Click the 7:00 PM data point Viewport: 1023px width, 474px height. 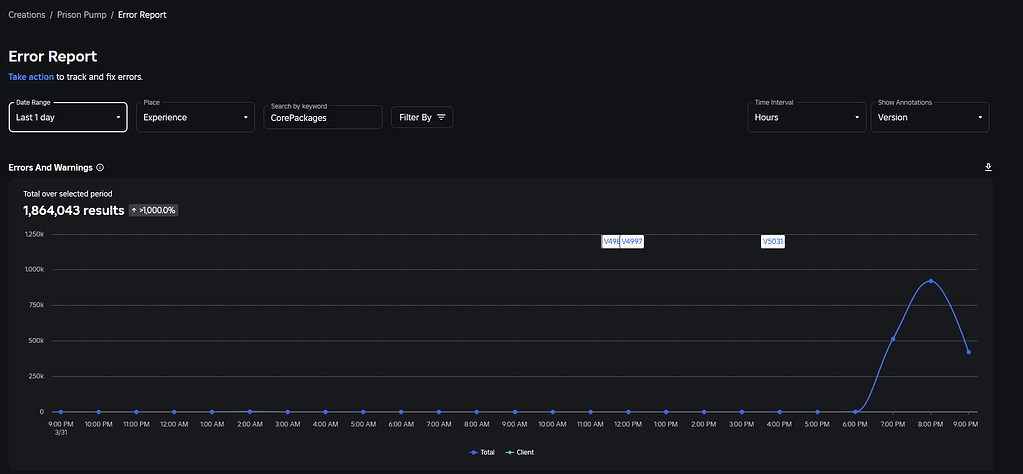[893, 339]
